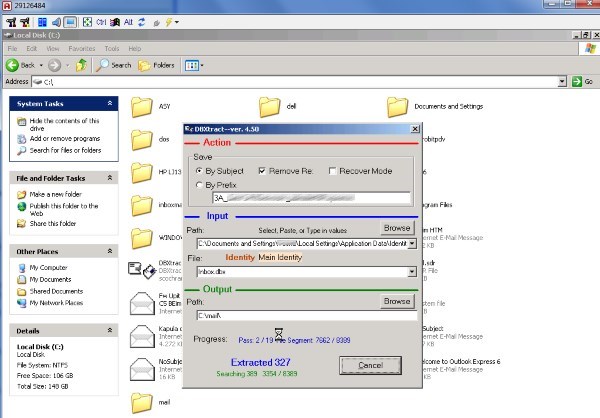Click the prefix text field in DBXtract
Image resolution: width=600 pixels, height=418 pixels.
coord(311,198)
